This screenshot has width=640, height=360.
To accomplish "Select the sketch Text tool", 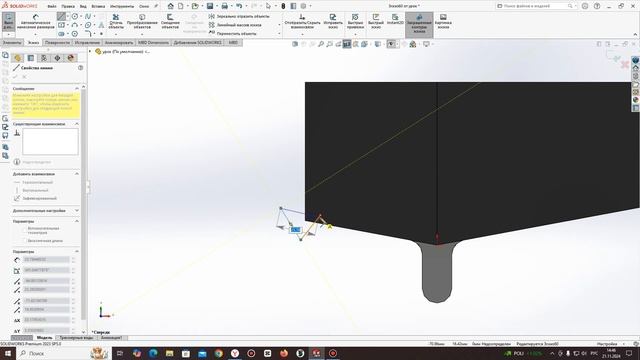I will click(101, 25).
